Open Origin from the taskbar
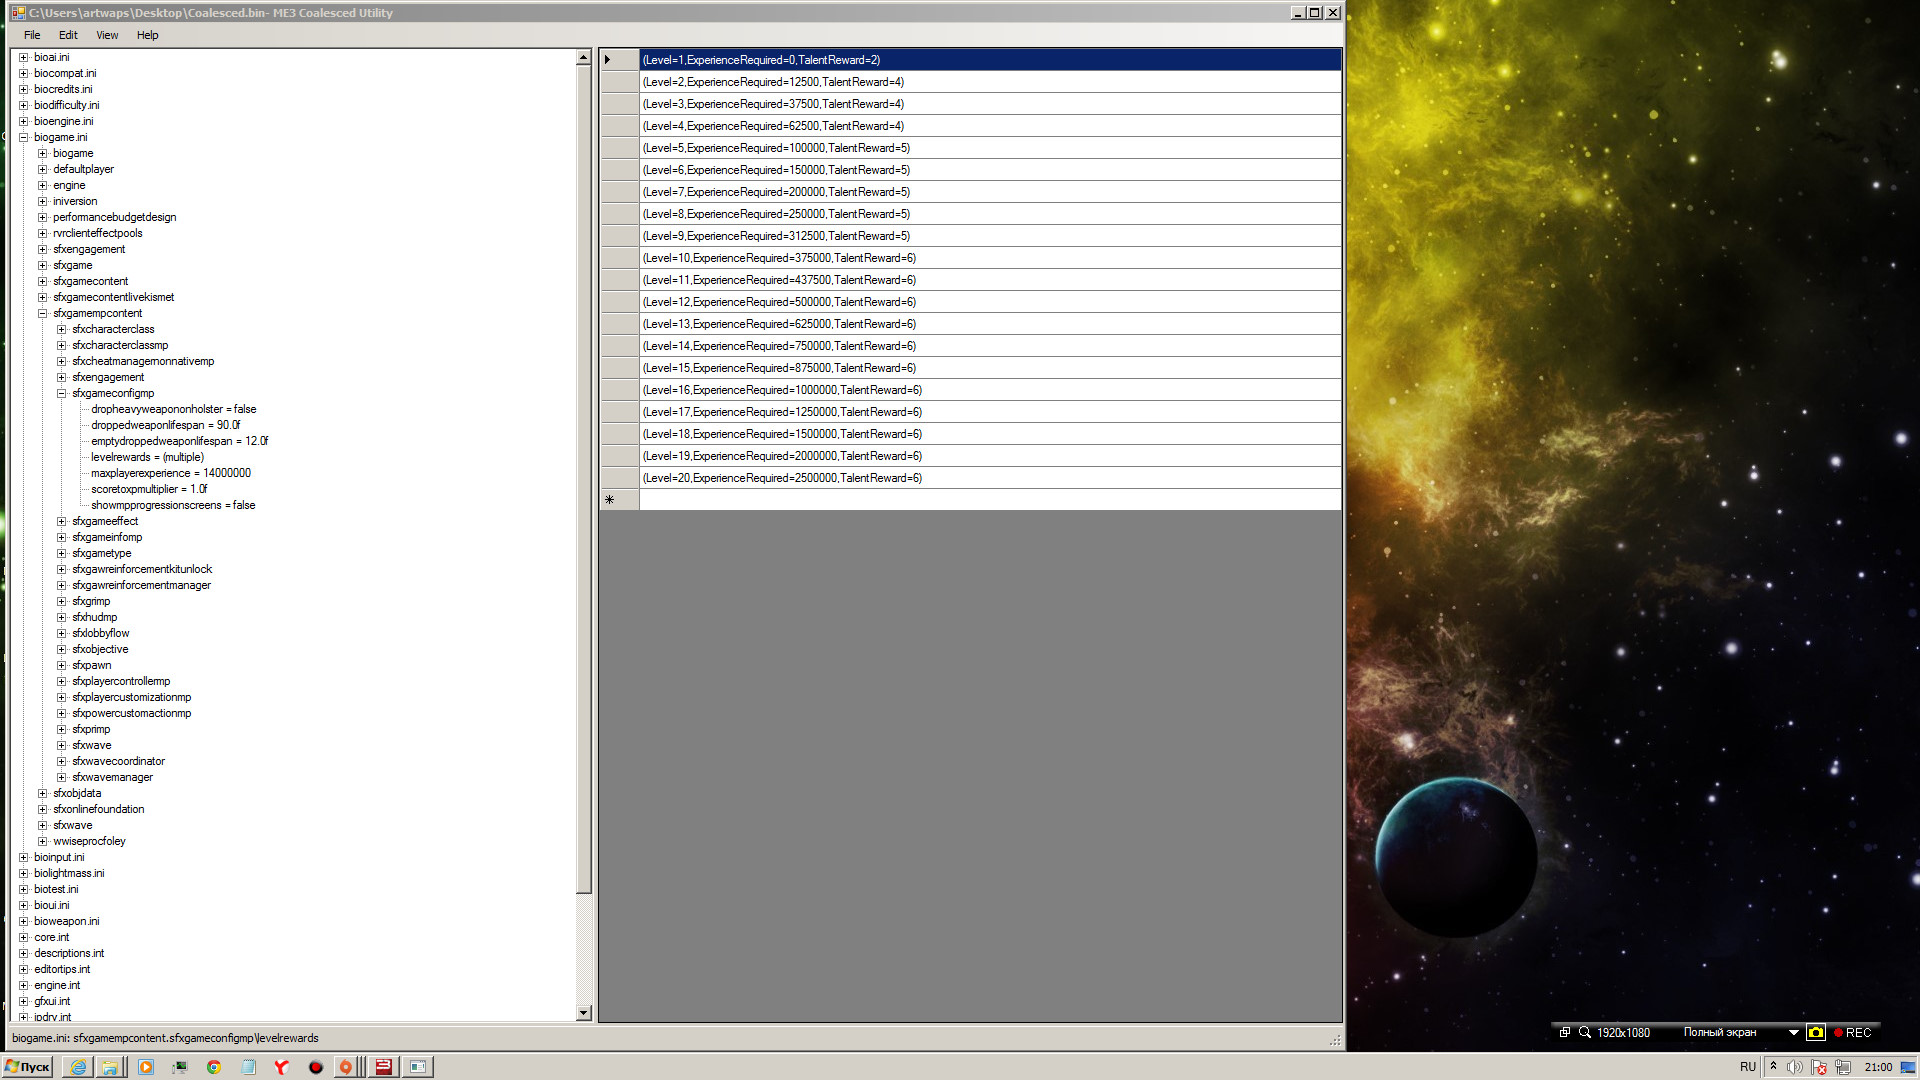This screenshot has width=1920, height=1080. (345, 1067)
